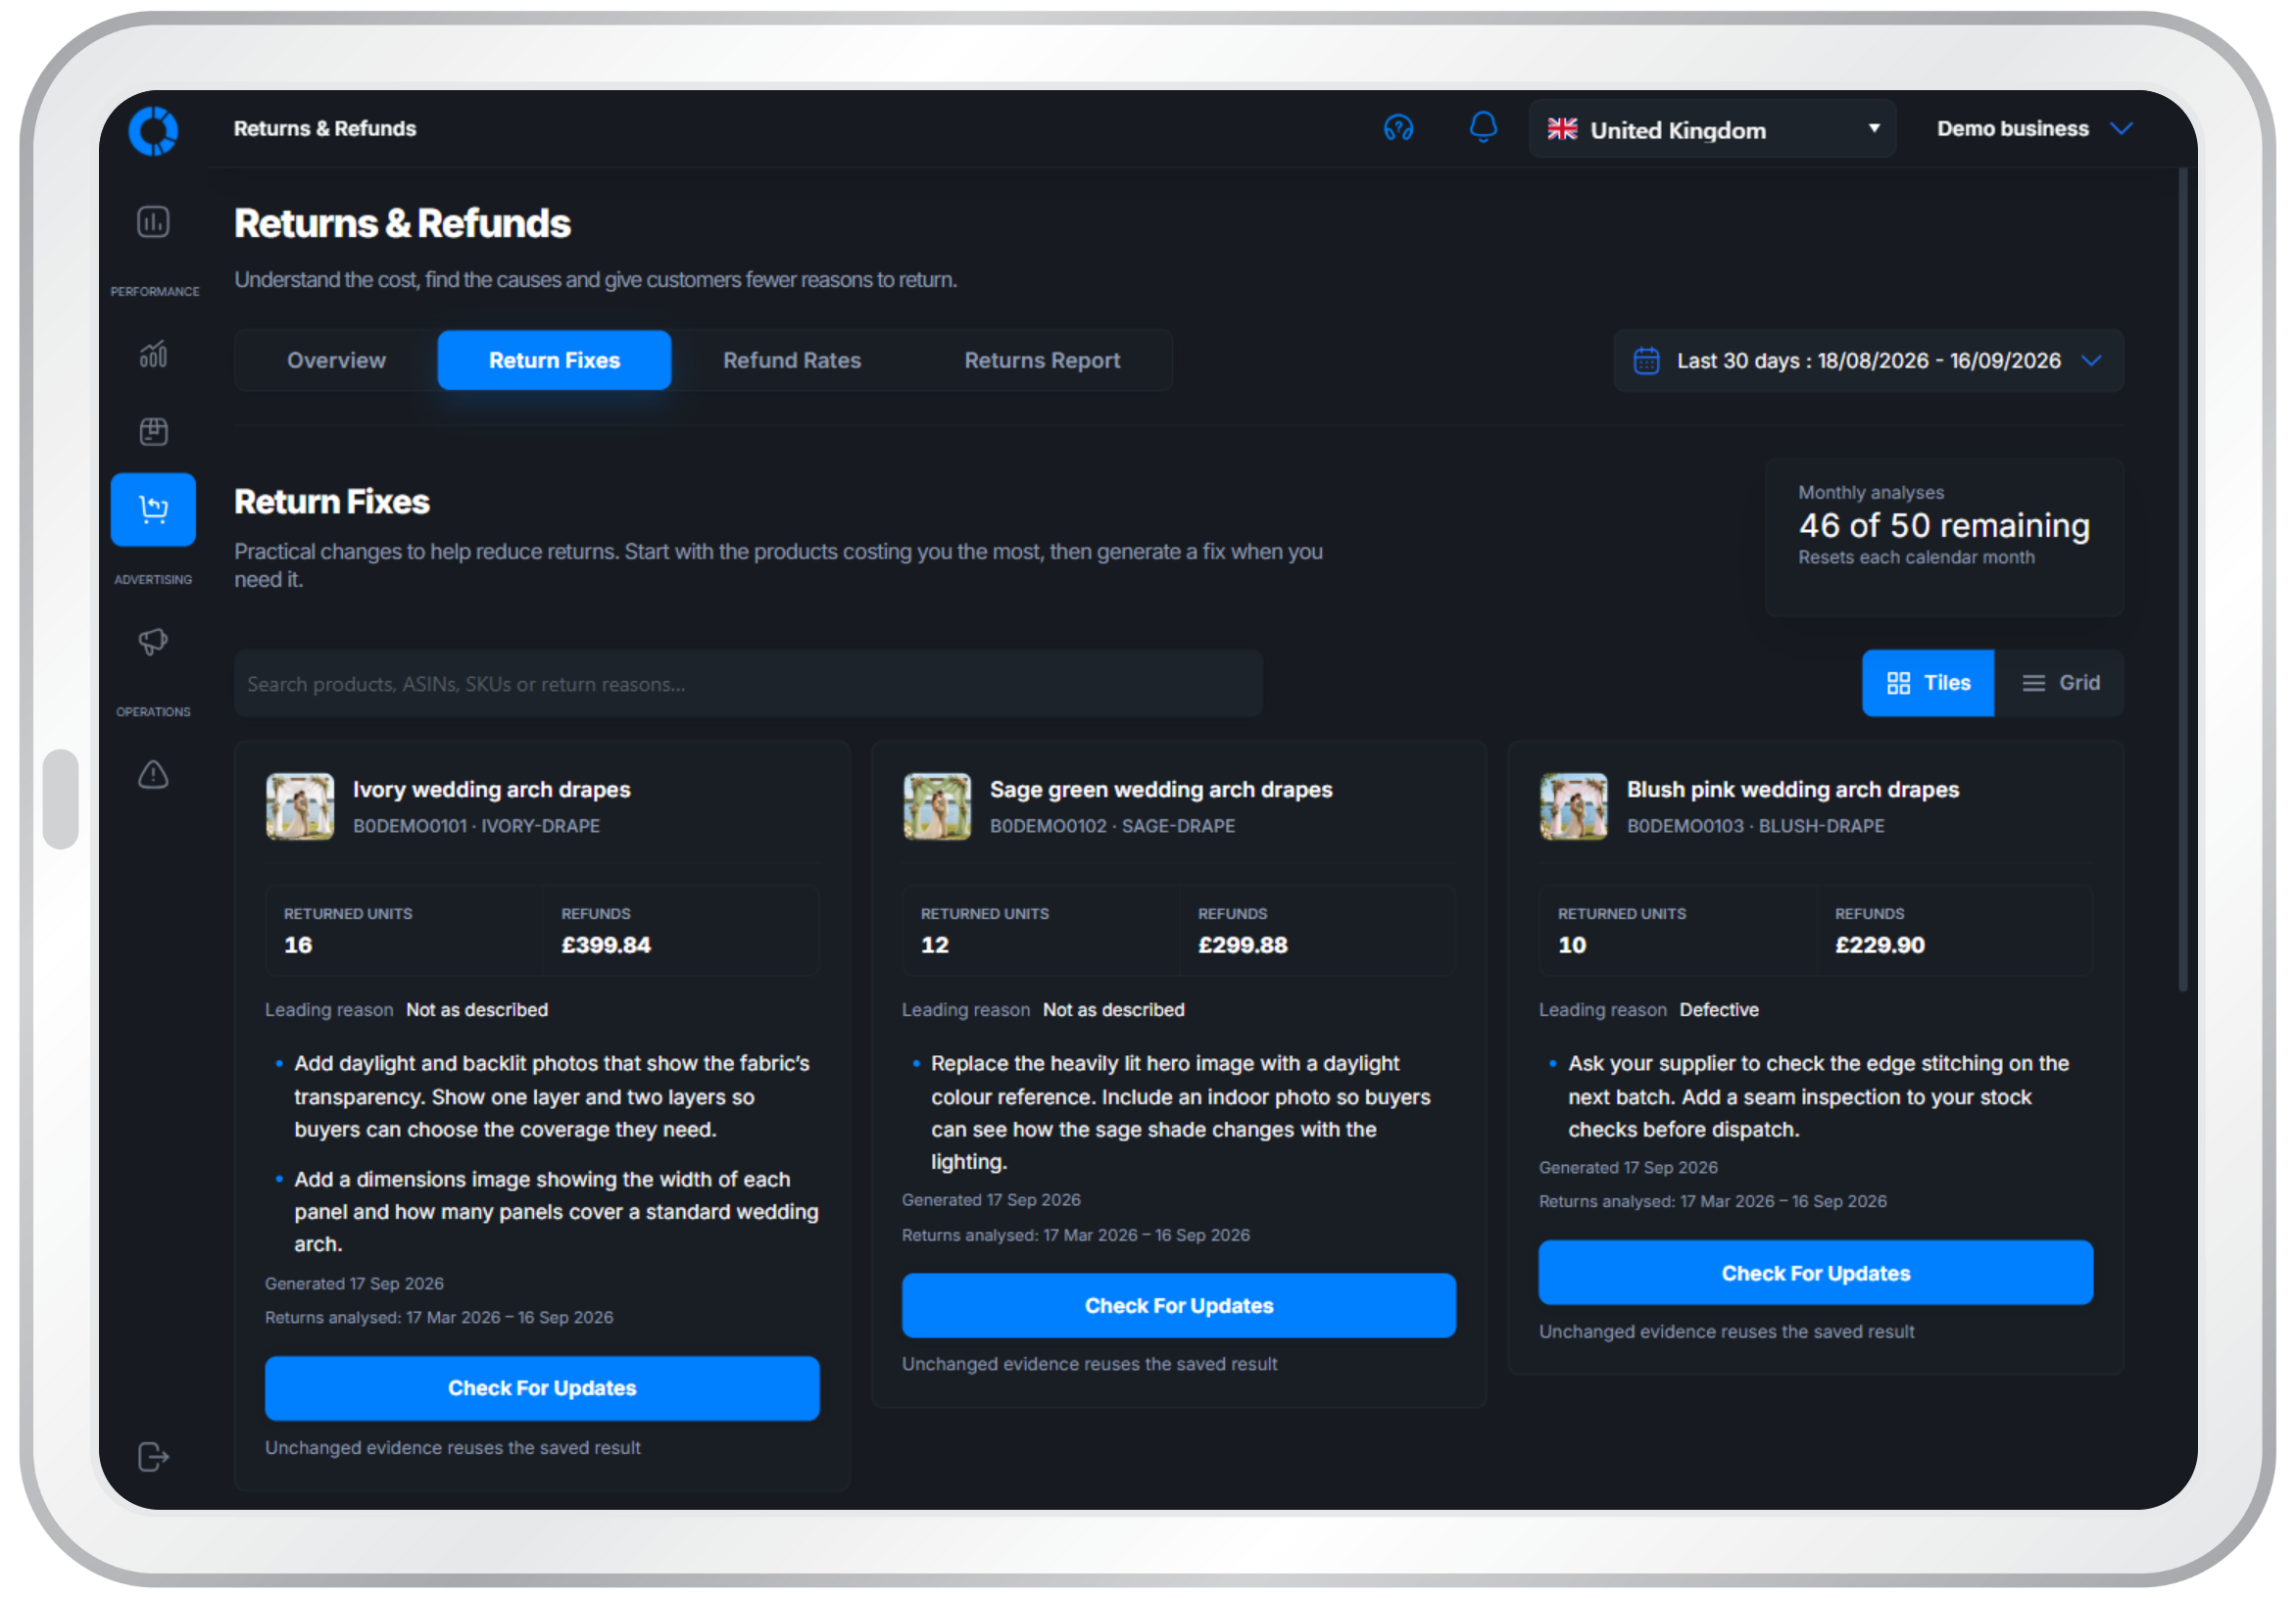Open the package box sidebar icon
2296x1598 pixels.
tap(153, 431)
